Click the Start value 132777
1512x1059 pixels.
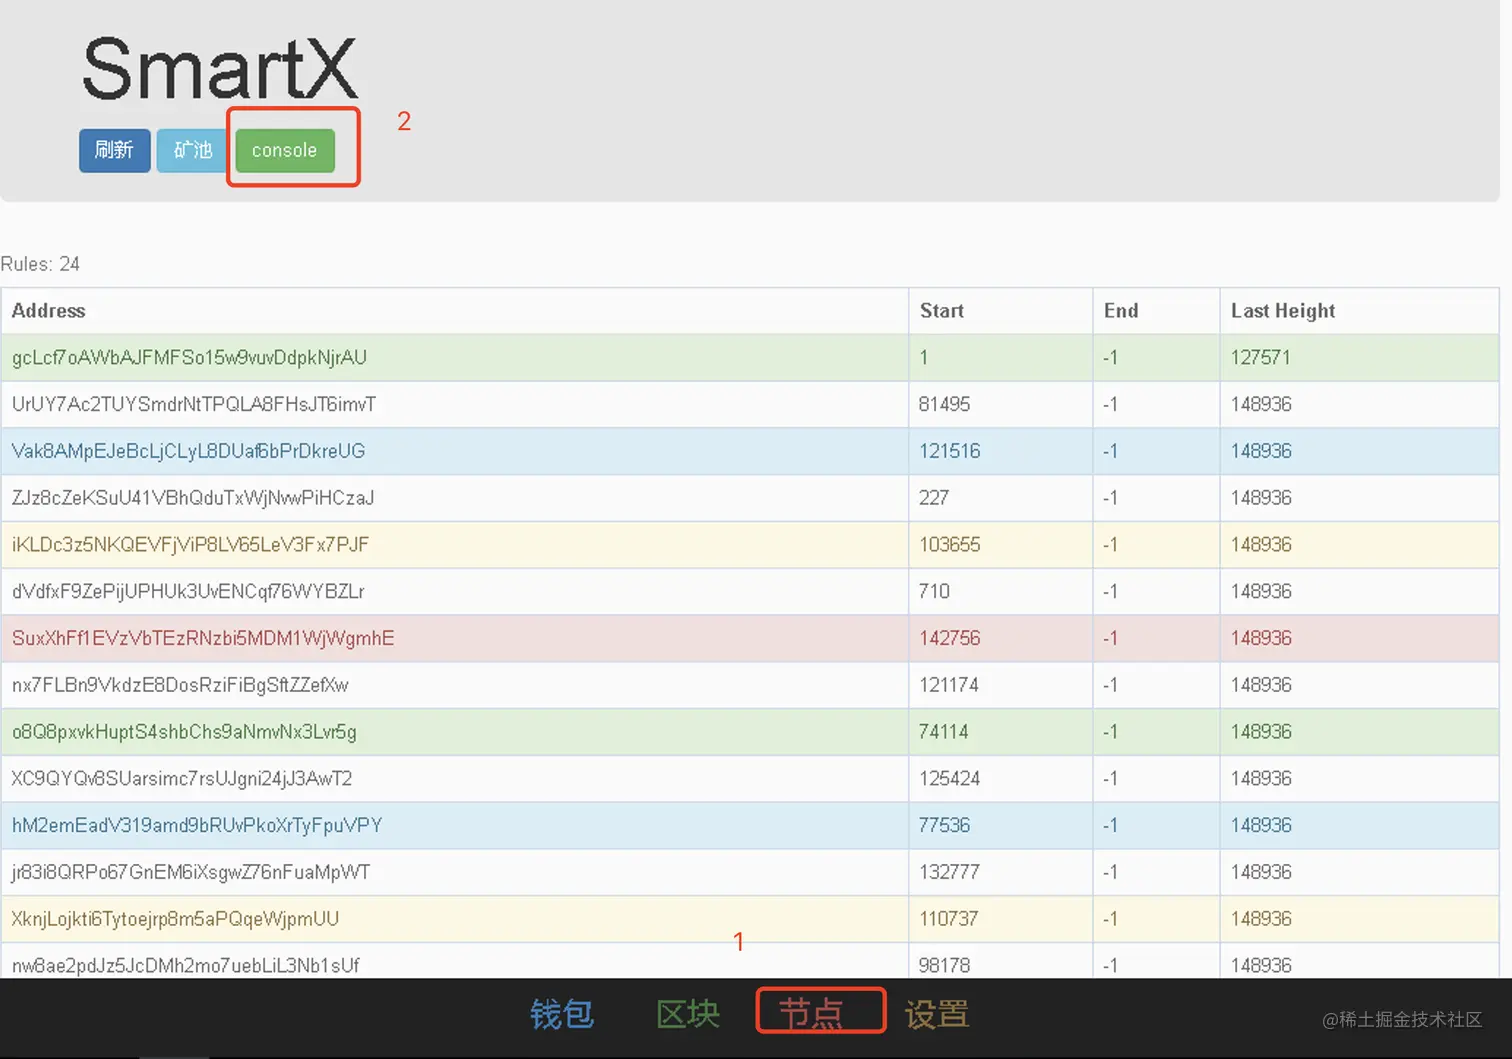click(x=950, y=872)
